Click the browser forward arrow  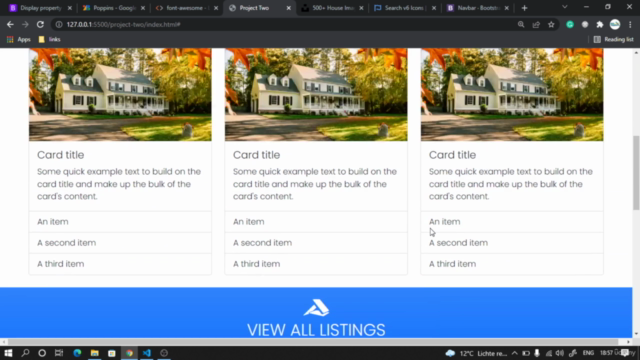pyautogui.click(x=25, y=24)
